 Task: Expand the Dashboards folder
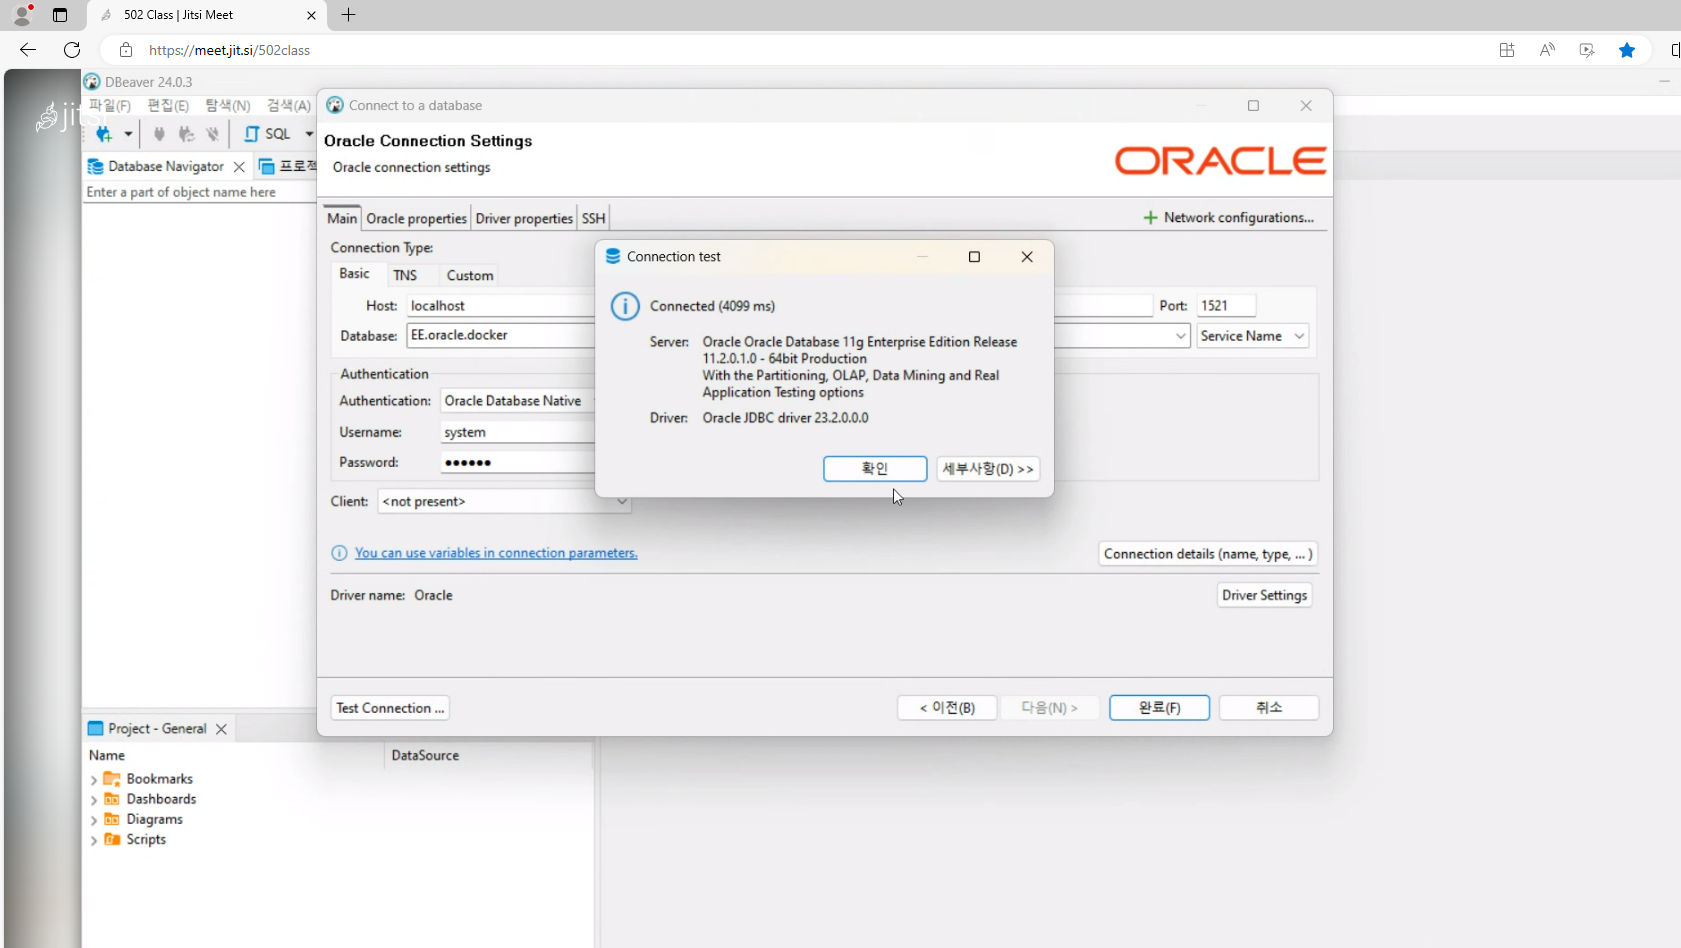coord(94,800)
